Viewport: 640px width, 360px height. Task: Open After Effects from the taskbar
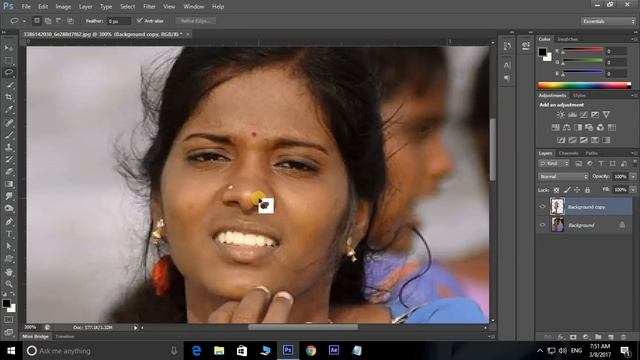pos(334,350)
